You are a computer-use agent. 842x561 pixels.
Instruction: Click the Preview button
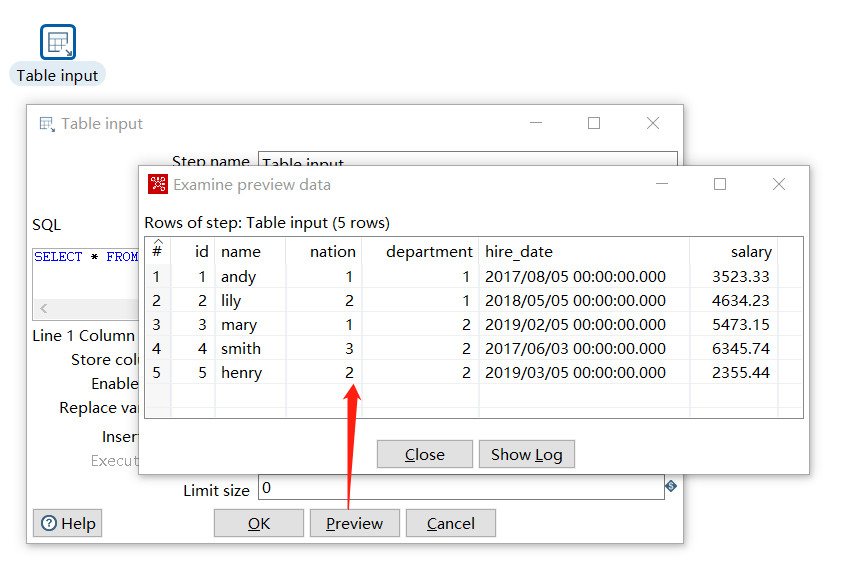354,523
